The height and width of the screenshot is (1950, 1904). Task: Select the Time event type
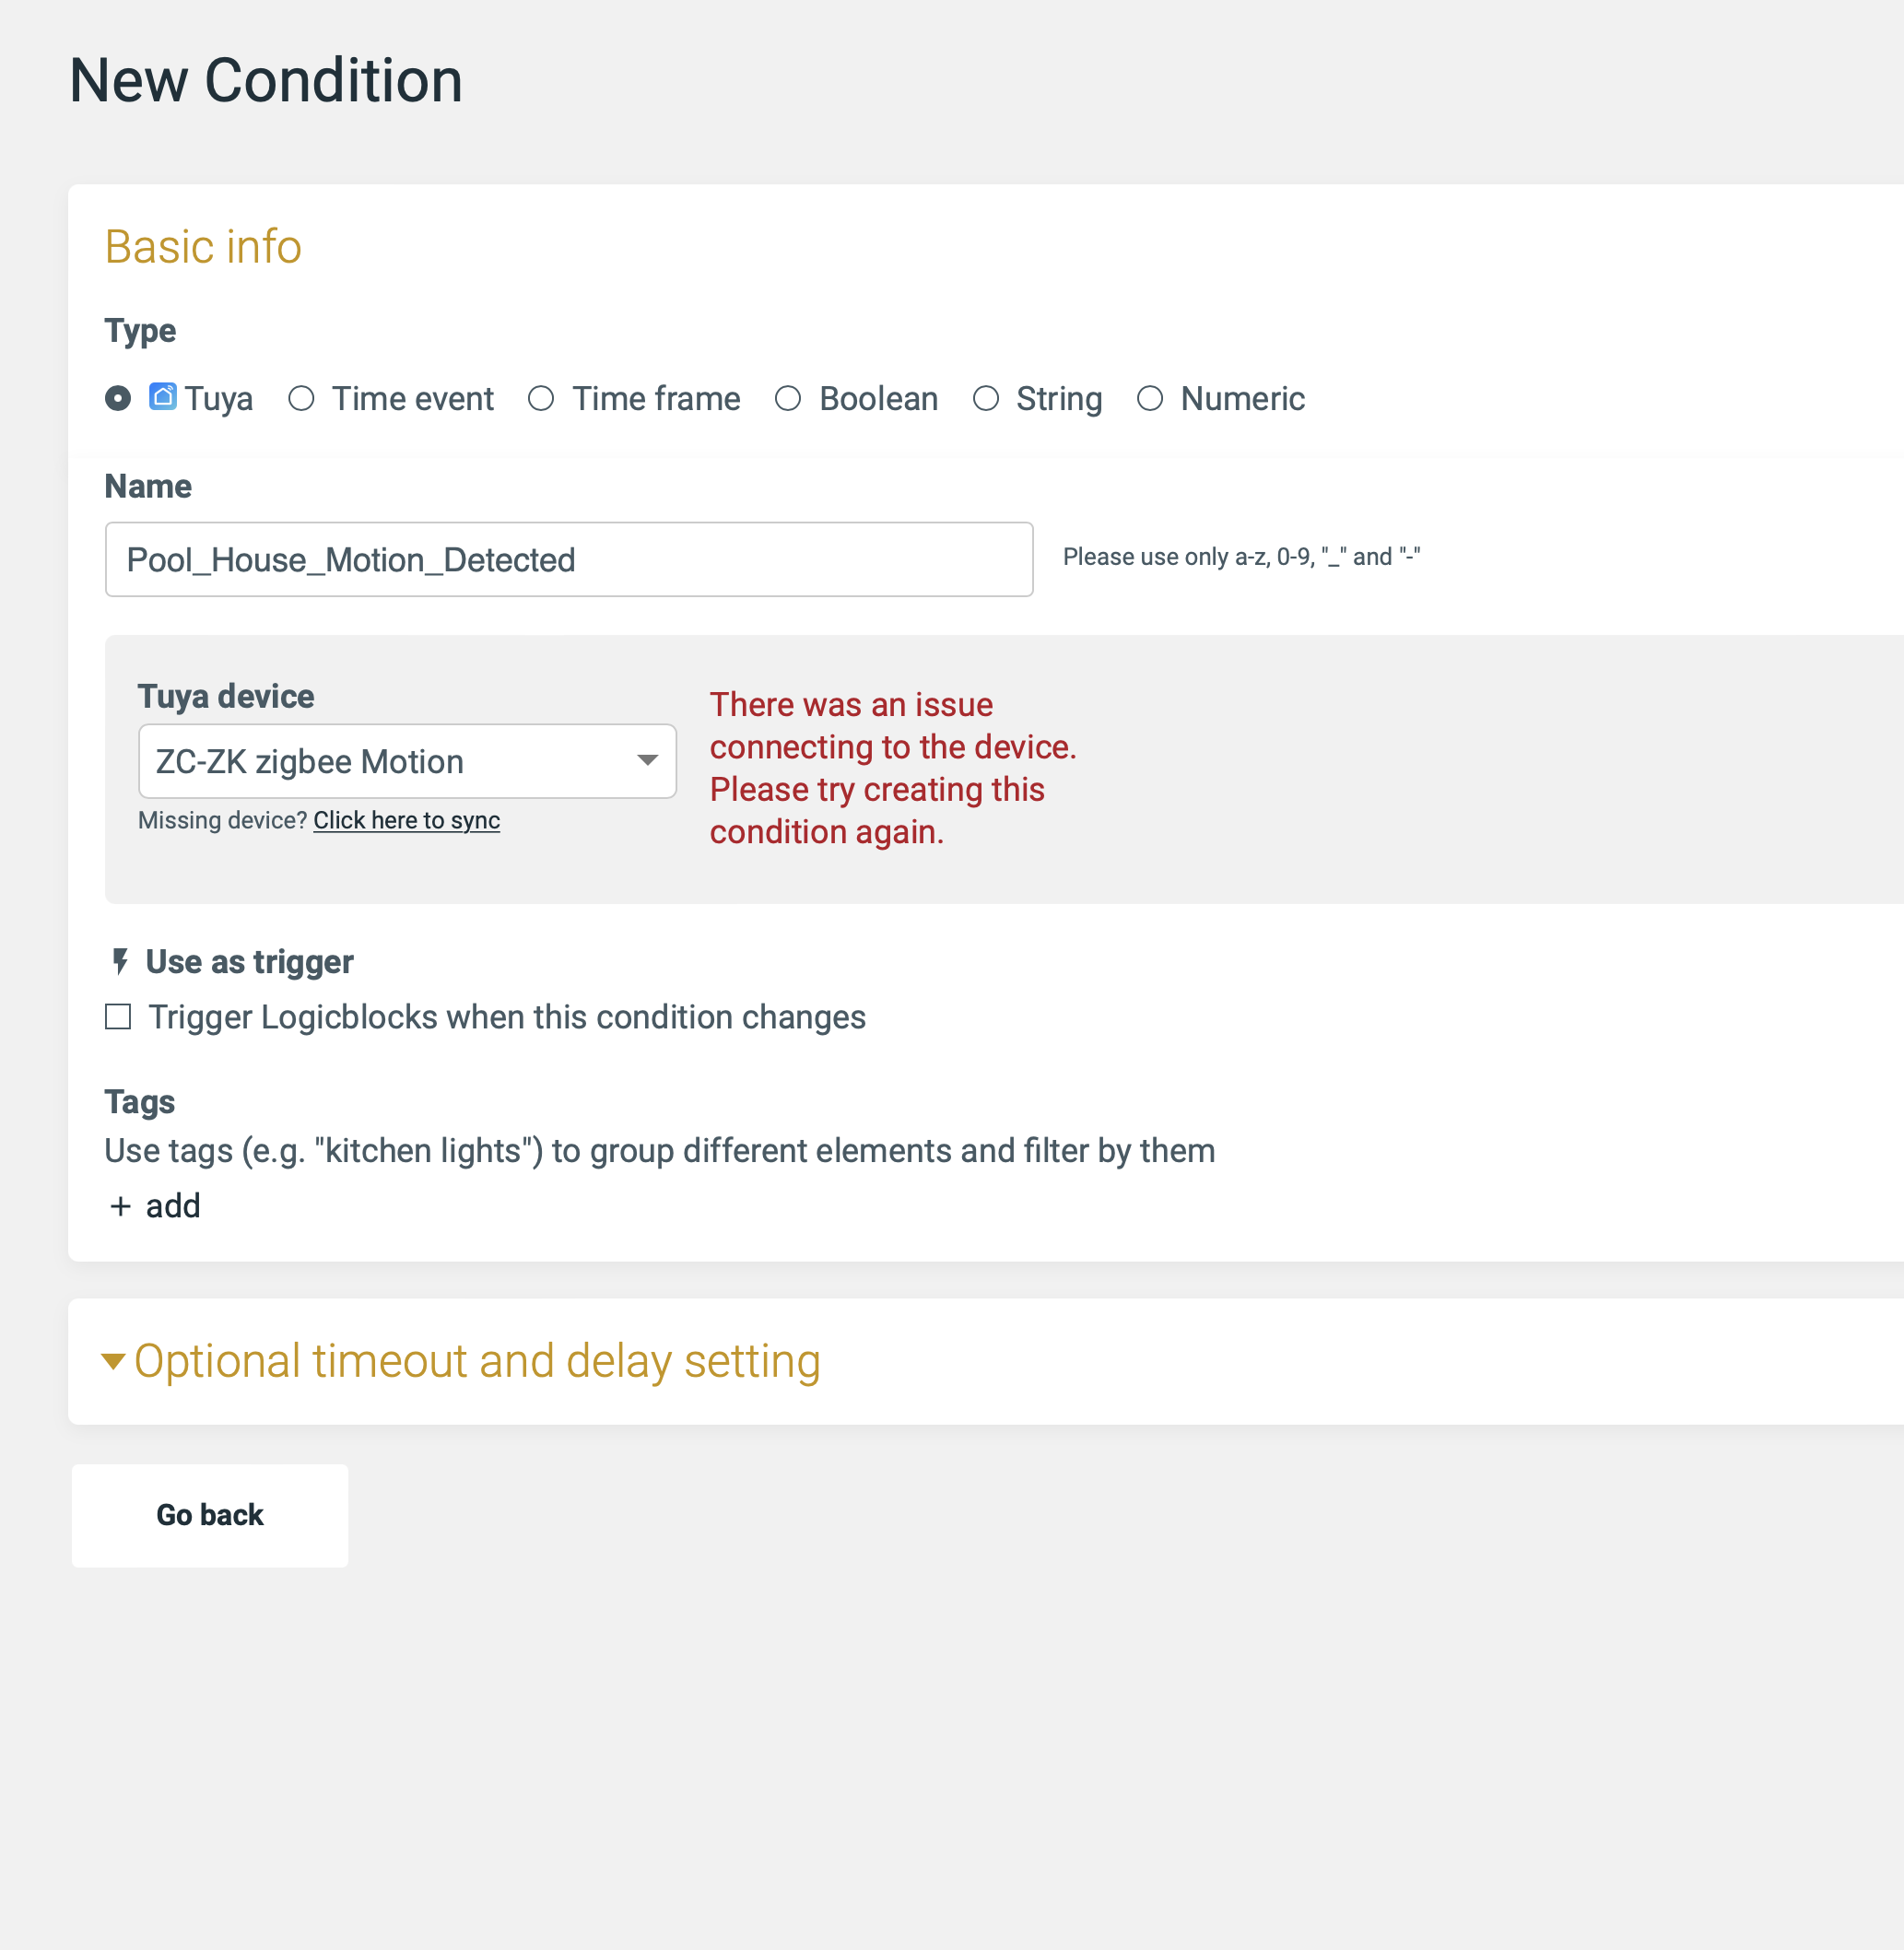(305, 398)
